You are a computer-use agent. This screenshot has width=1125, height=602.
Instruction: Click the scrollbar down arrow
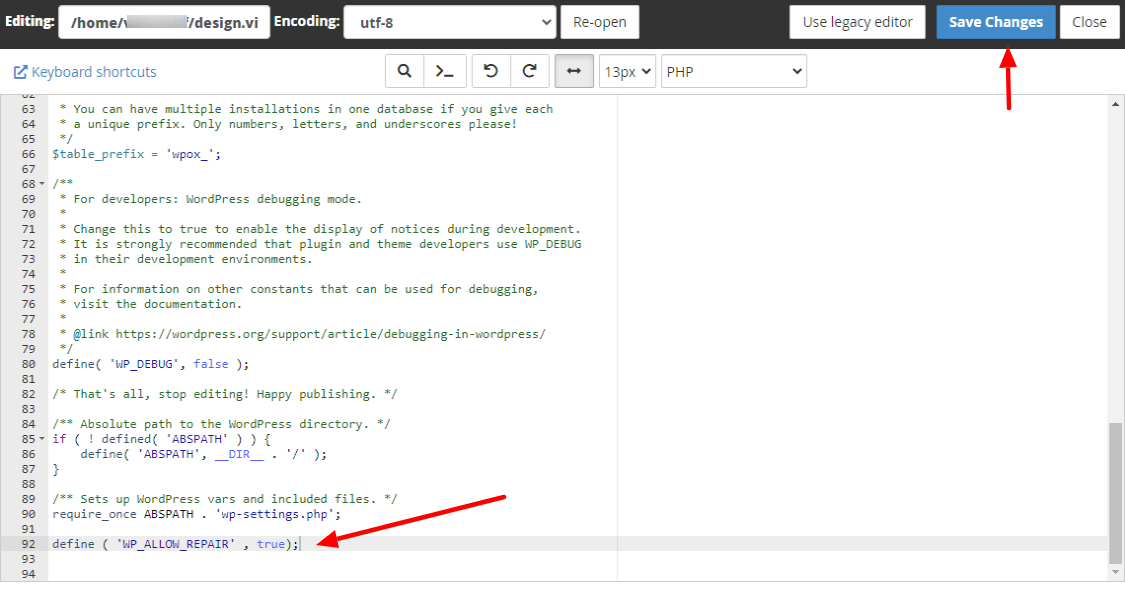coord(1115,572)
